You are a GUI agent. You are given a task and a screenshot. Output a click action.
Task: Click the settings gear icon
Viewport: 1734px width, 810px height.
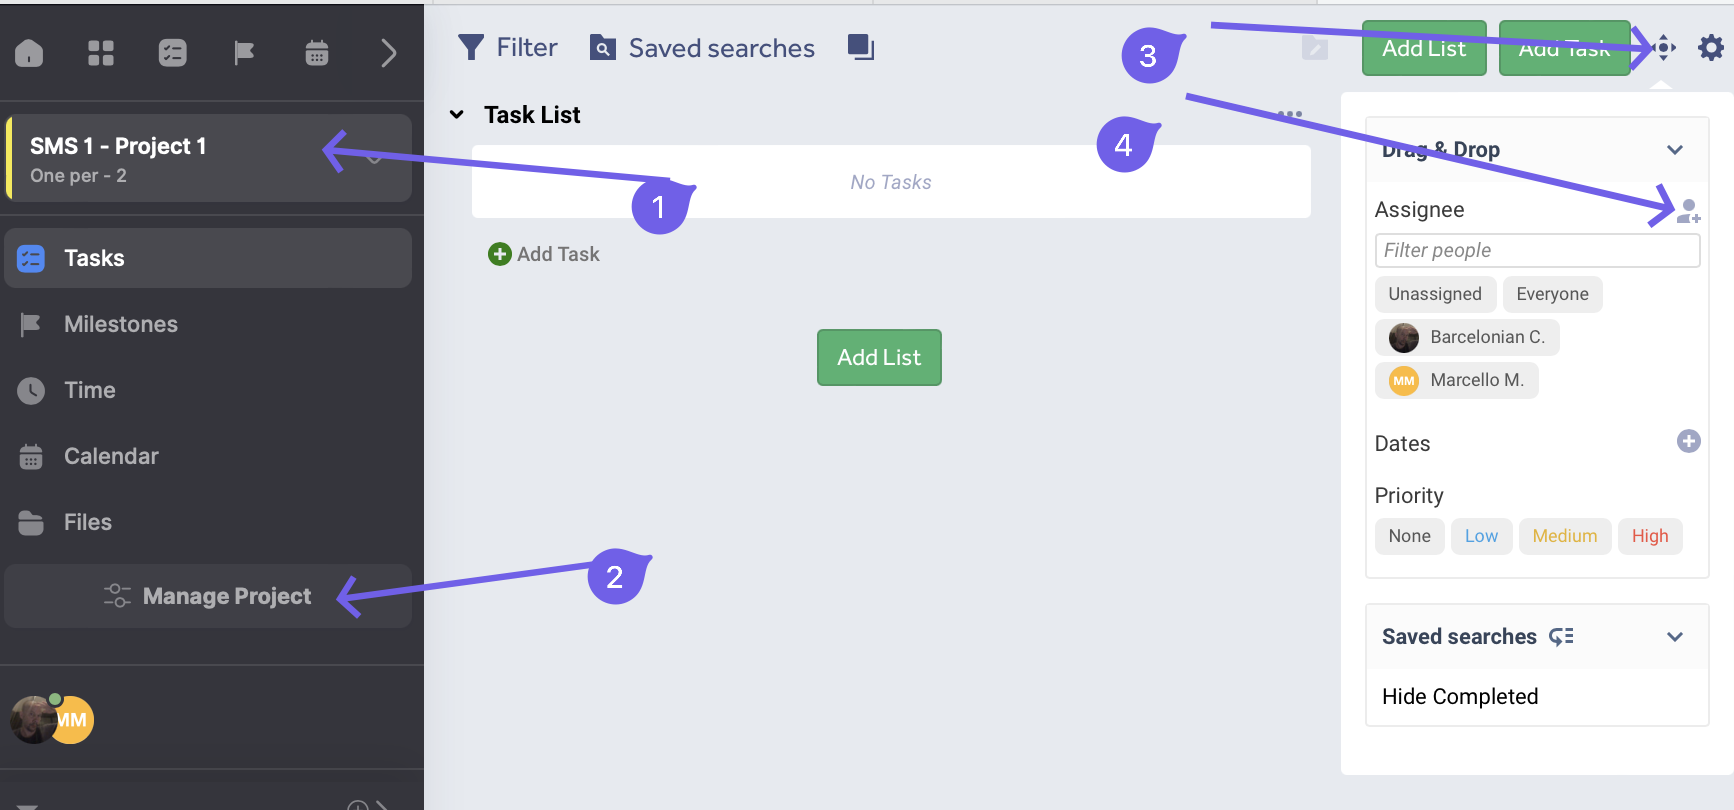(1711, 47)
